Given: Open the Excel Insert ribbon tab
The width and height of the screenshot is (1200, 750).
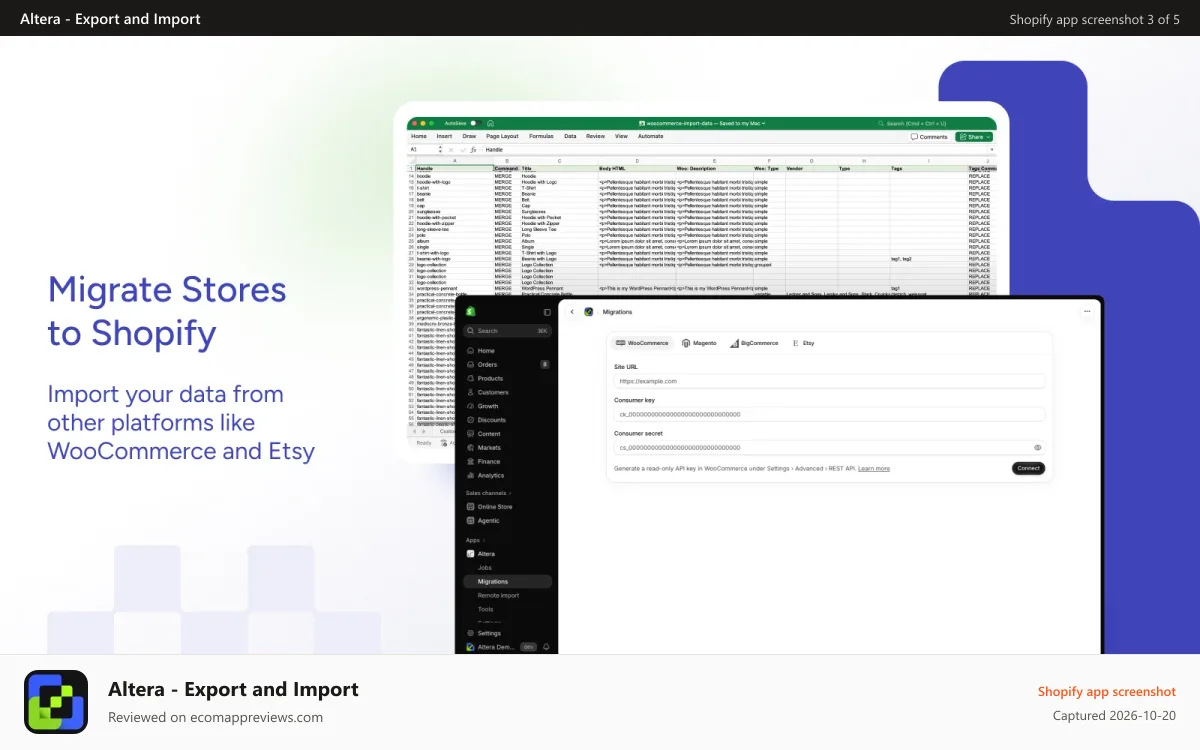Looking at the screenshot, I should click(x=444, y=136).
